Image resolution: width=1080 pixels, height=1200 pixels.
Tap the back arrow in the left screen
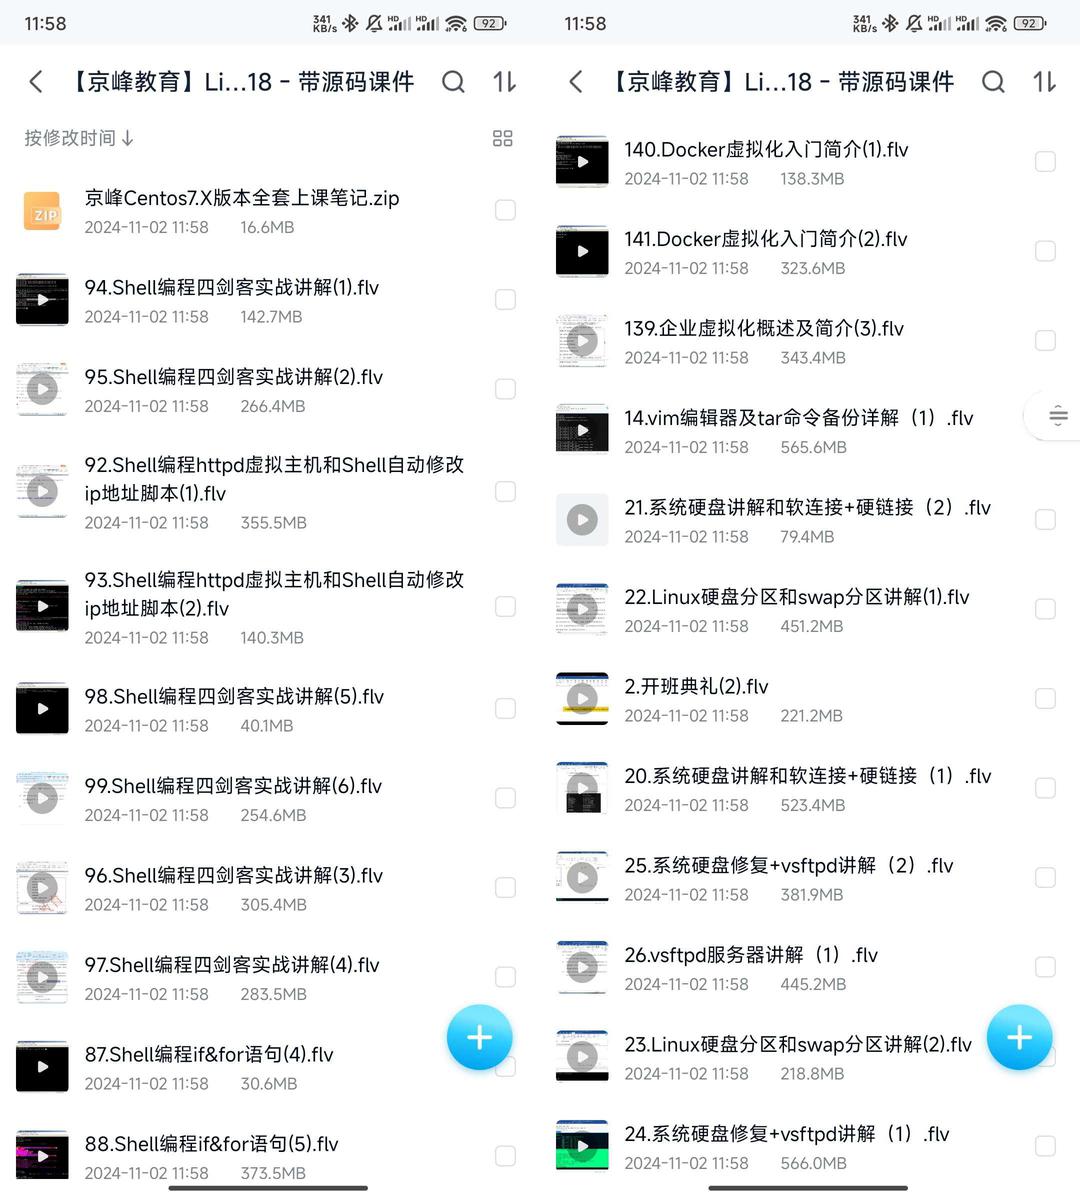click(x=36, y=82)
